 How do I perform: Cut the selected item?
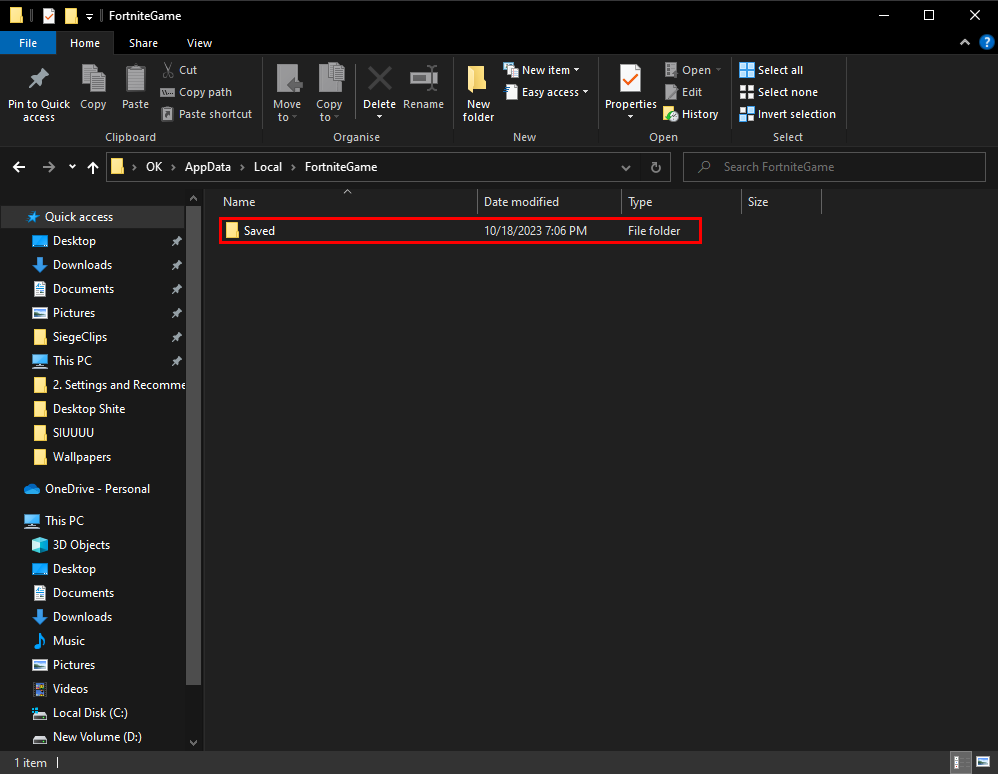tap(179, 70)
